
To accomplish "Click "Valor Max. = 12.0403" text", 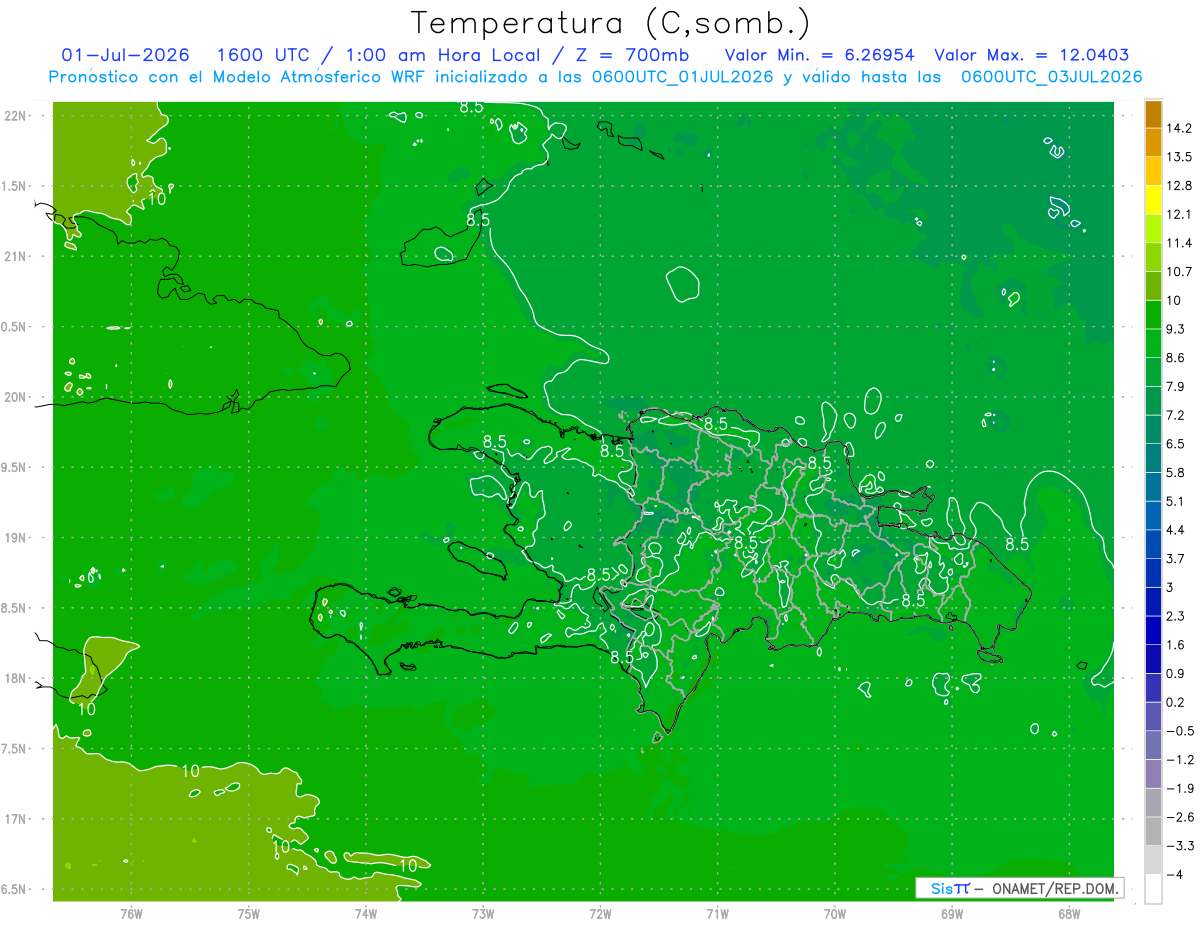I will 1032,55.
